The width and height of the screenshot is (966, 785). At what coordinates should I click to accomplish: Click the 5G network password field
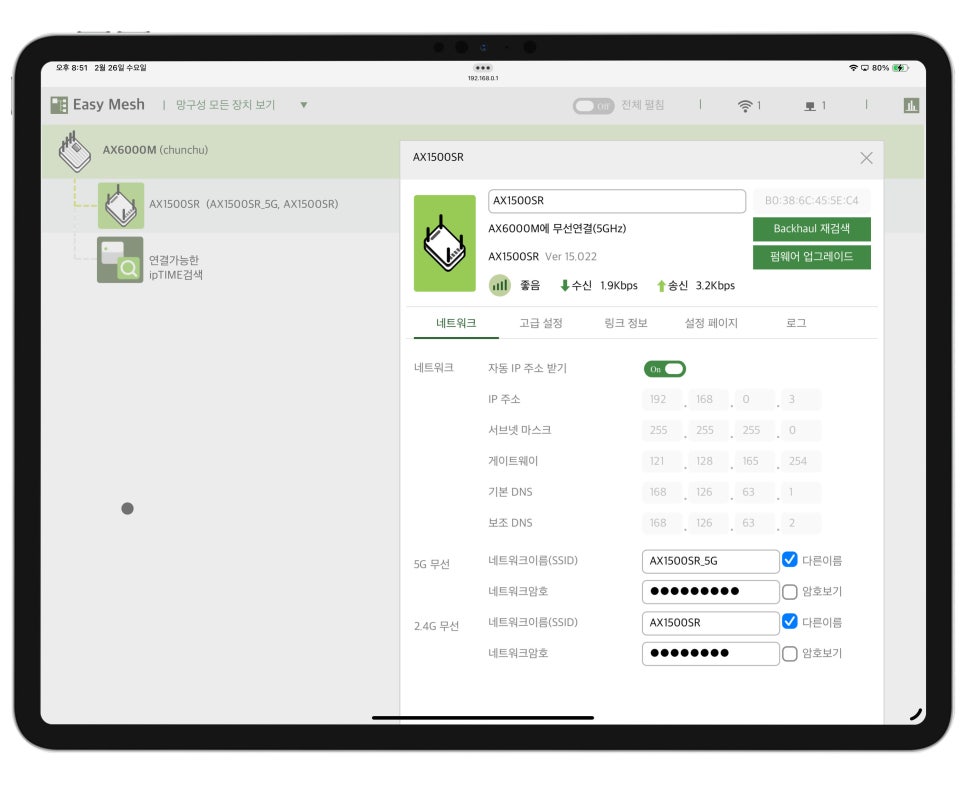point(710,592)
